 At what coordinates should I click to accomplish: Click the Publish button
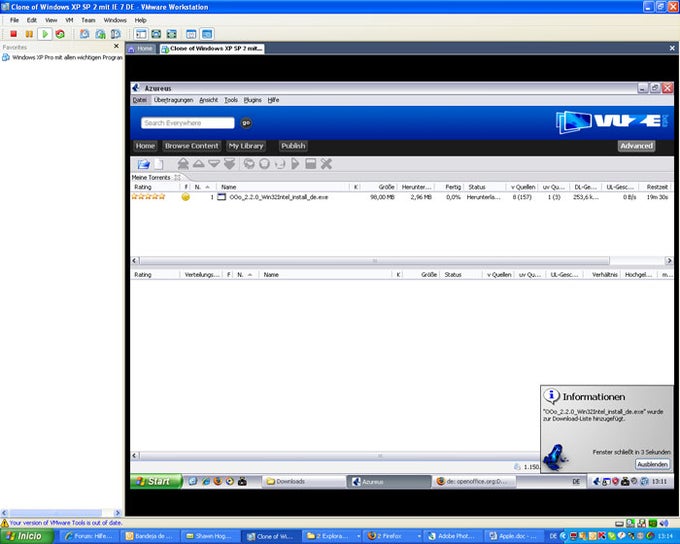pos(293,146)
